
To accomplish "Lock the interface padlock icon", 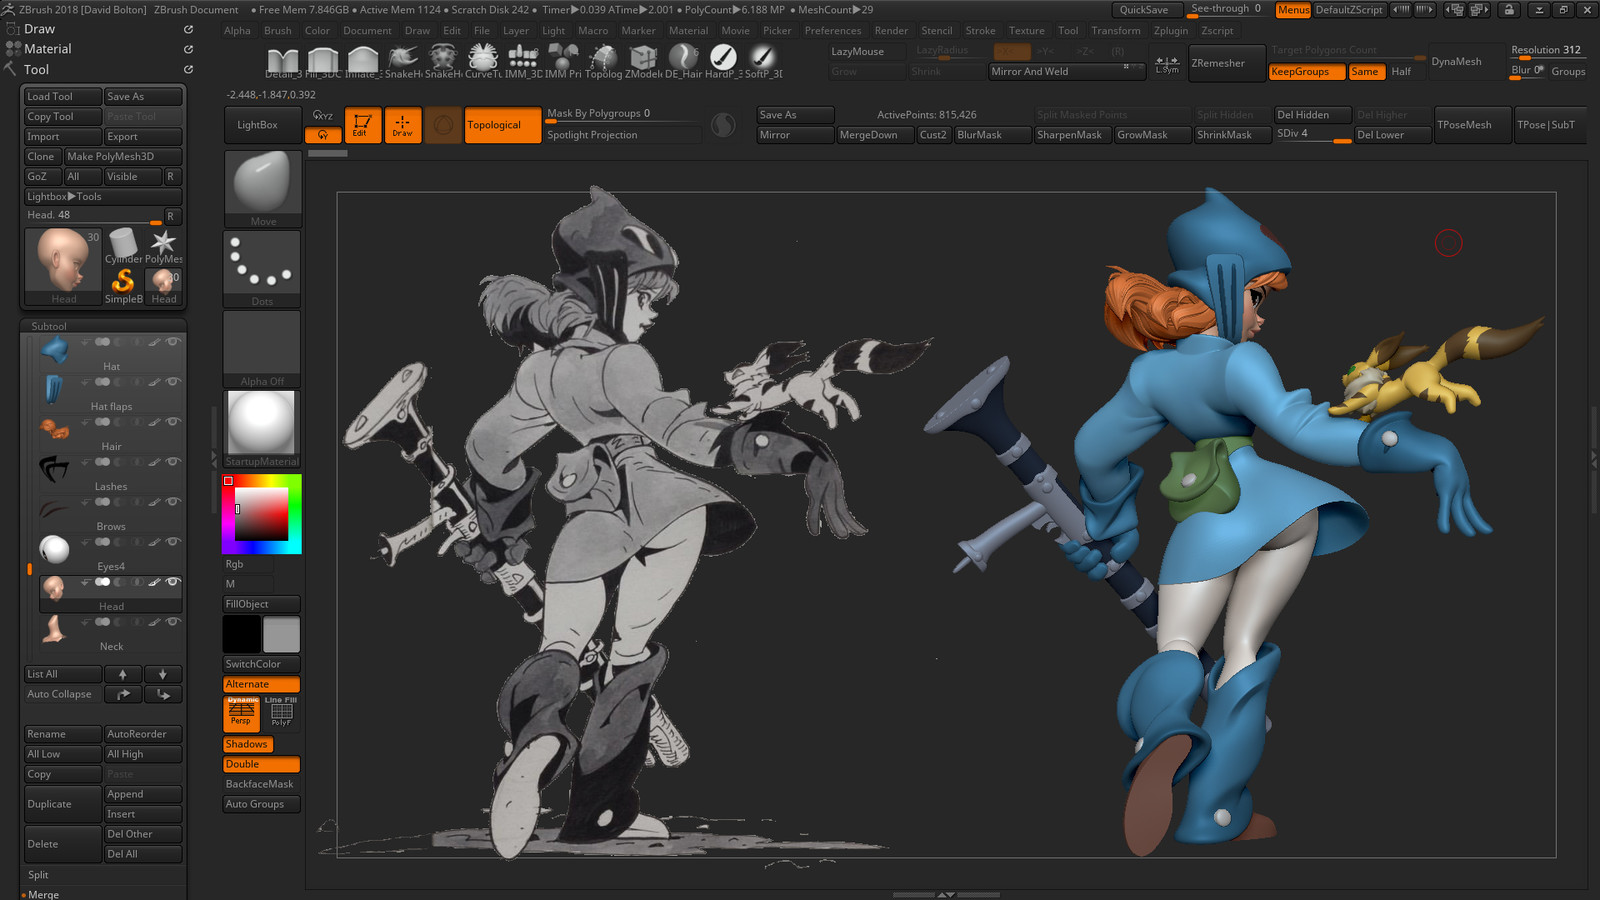I will tap(1509, 10).
